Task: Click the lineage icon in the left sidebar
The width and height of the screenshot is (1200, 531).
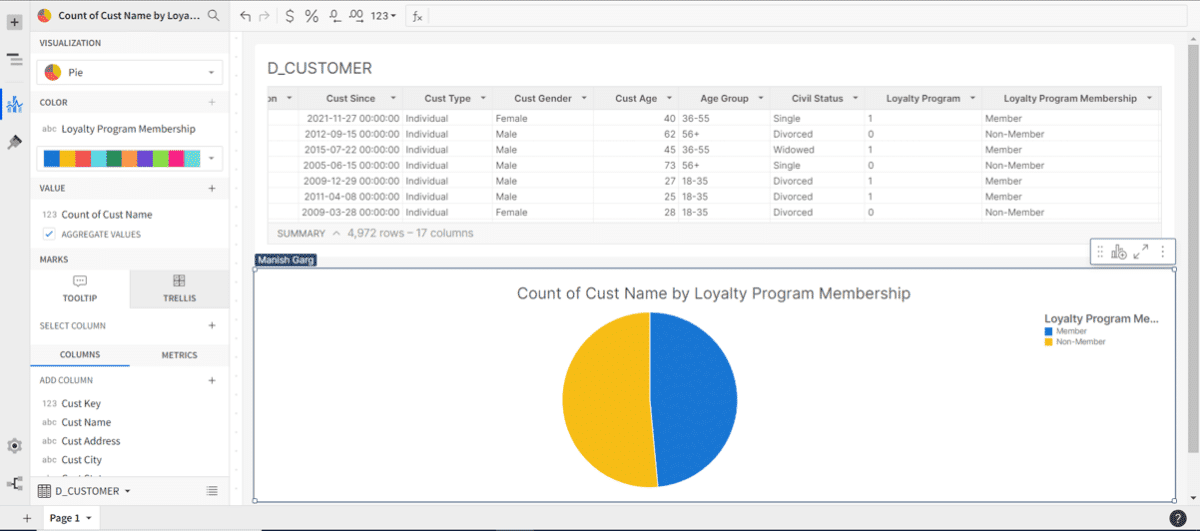Action: [x=14, y=484]
